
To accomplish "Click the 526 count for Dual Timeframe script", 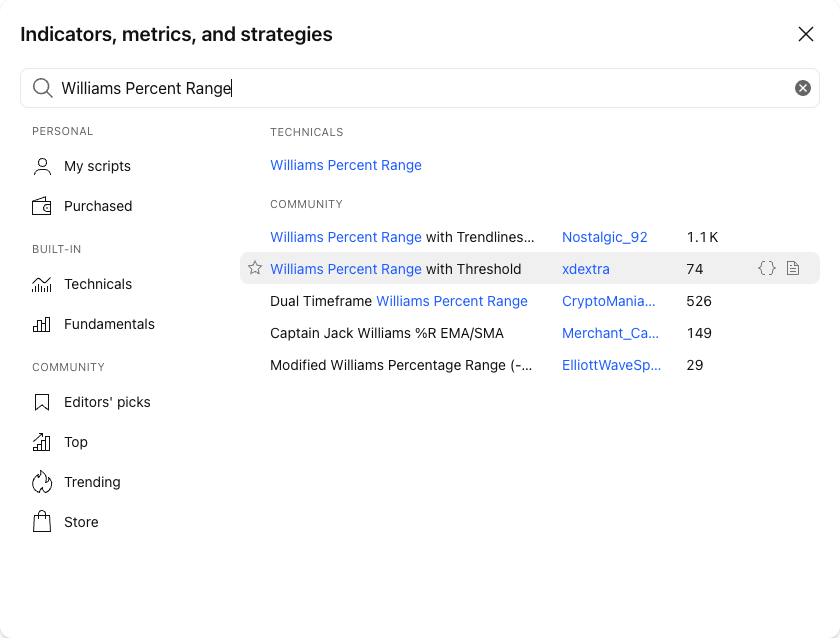I will [699, 301].
